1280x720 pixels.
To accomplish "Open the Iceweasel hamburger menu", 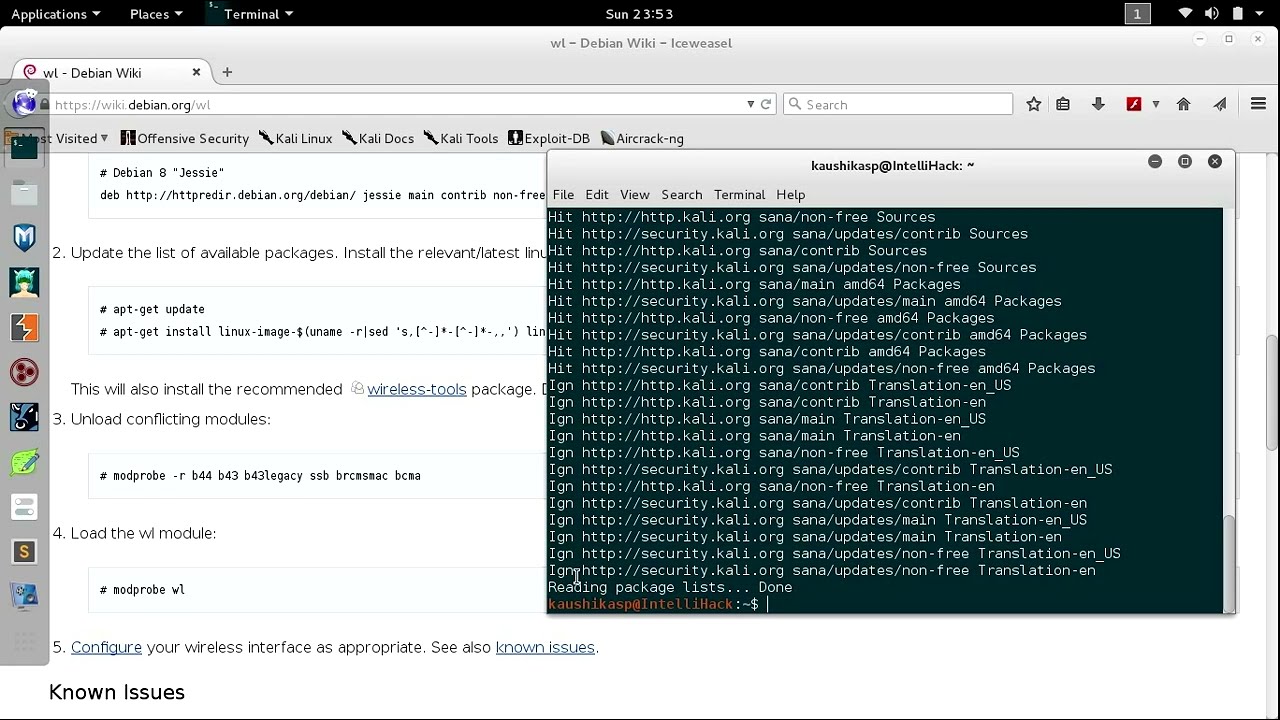I will pos(1258,104).
